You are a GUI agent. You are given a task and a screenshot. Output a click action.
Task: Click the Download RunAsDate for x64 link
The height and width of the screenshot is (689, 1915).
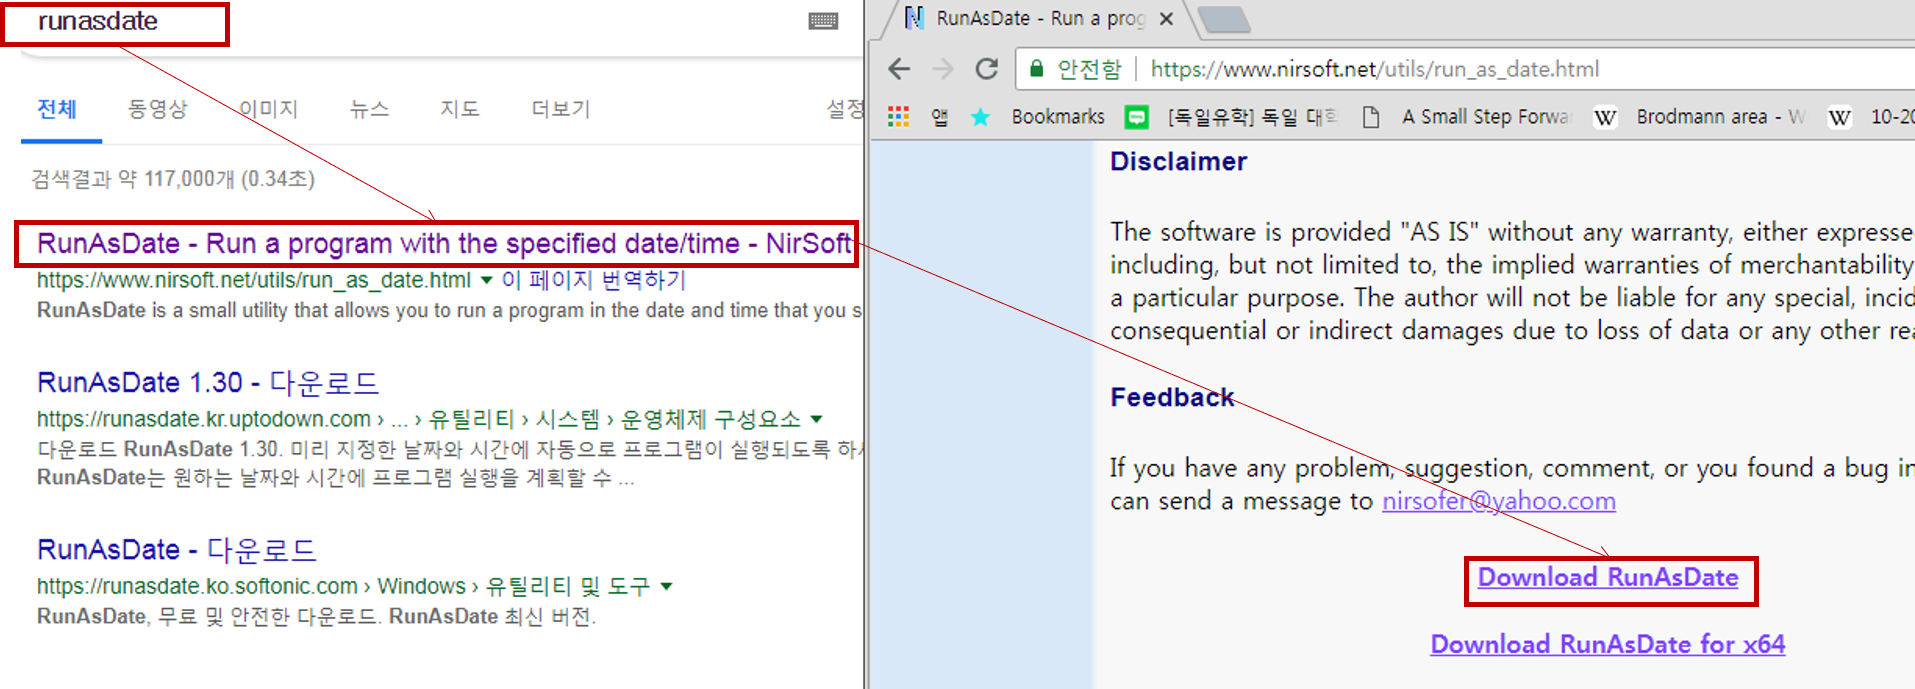pyautogui.click(x=1608, y=645)
